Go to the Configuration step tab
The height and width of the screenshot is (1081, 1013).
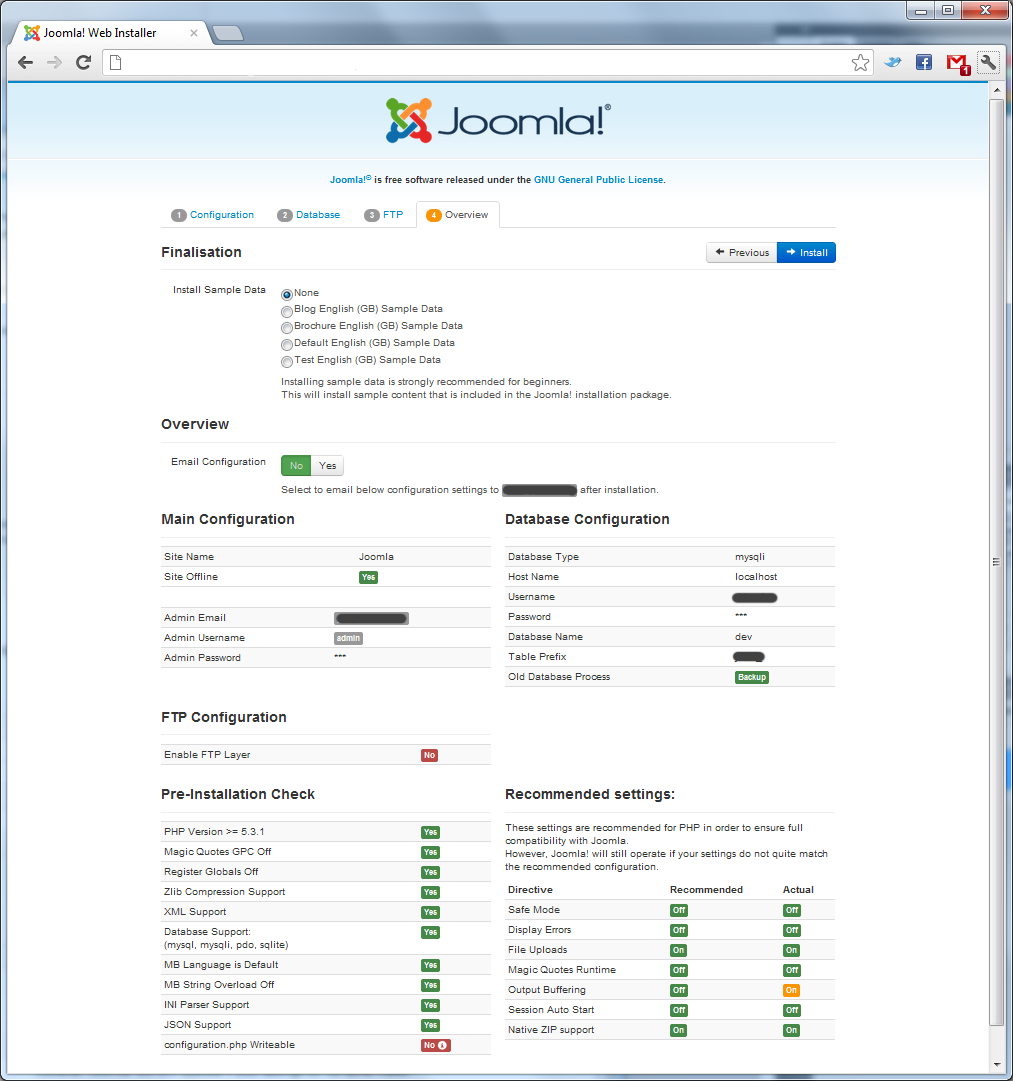212,215
